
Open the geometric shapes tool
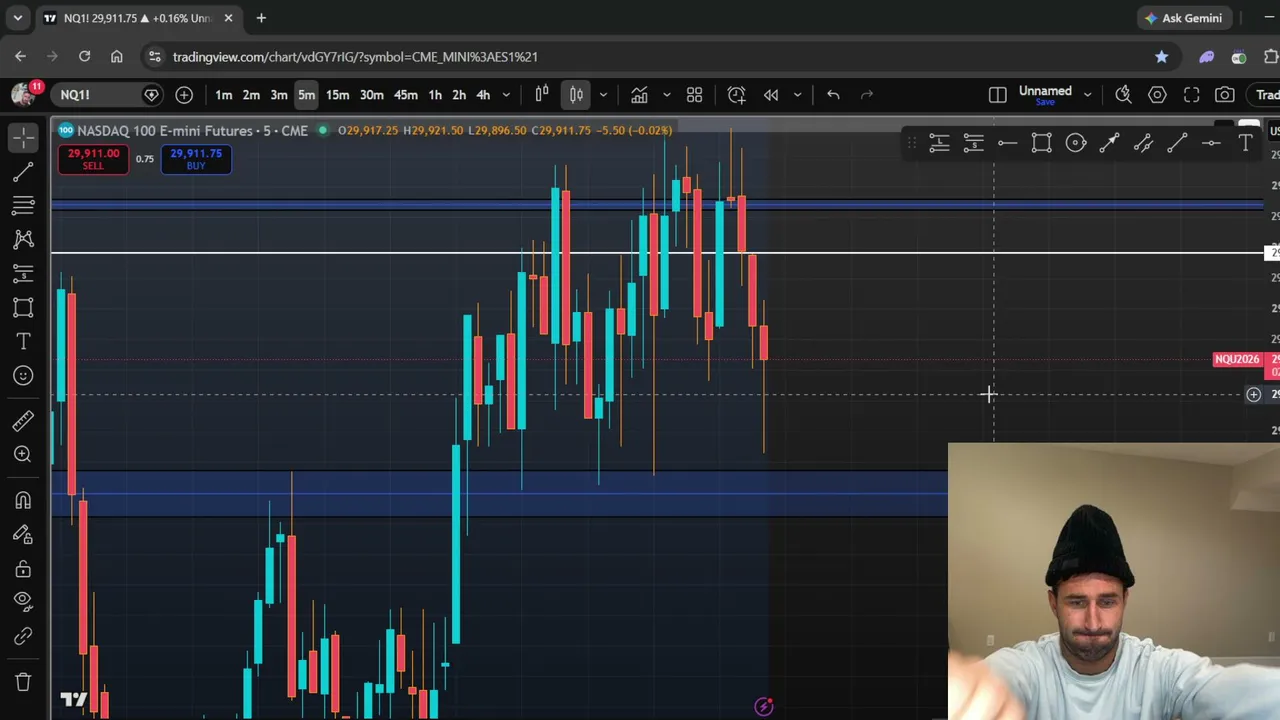pos(23,307)
